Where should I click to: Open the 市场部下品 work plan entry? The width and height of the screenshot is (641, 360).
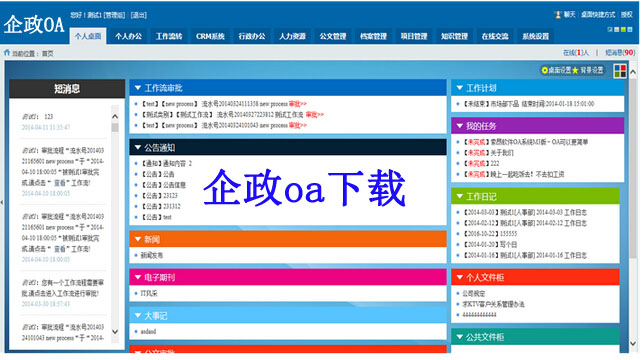(x=528, y=104)
